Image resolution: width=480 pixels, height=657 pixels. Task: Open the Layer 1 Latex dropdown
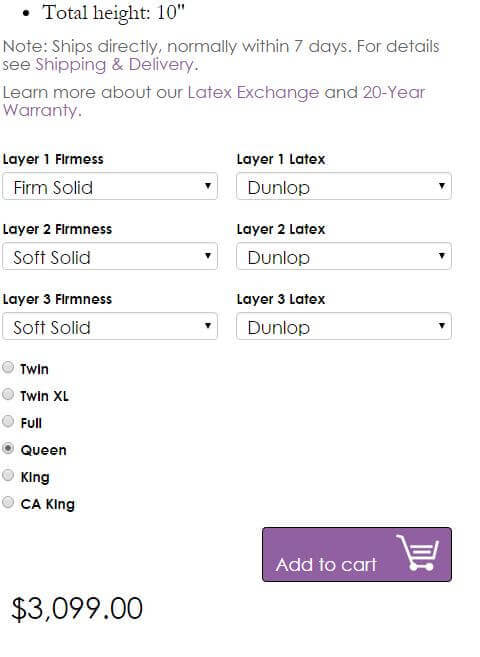point(344,186)
